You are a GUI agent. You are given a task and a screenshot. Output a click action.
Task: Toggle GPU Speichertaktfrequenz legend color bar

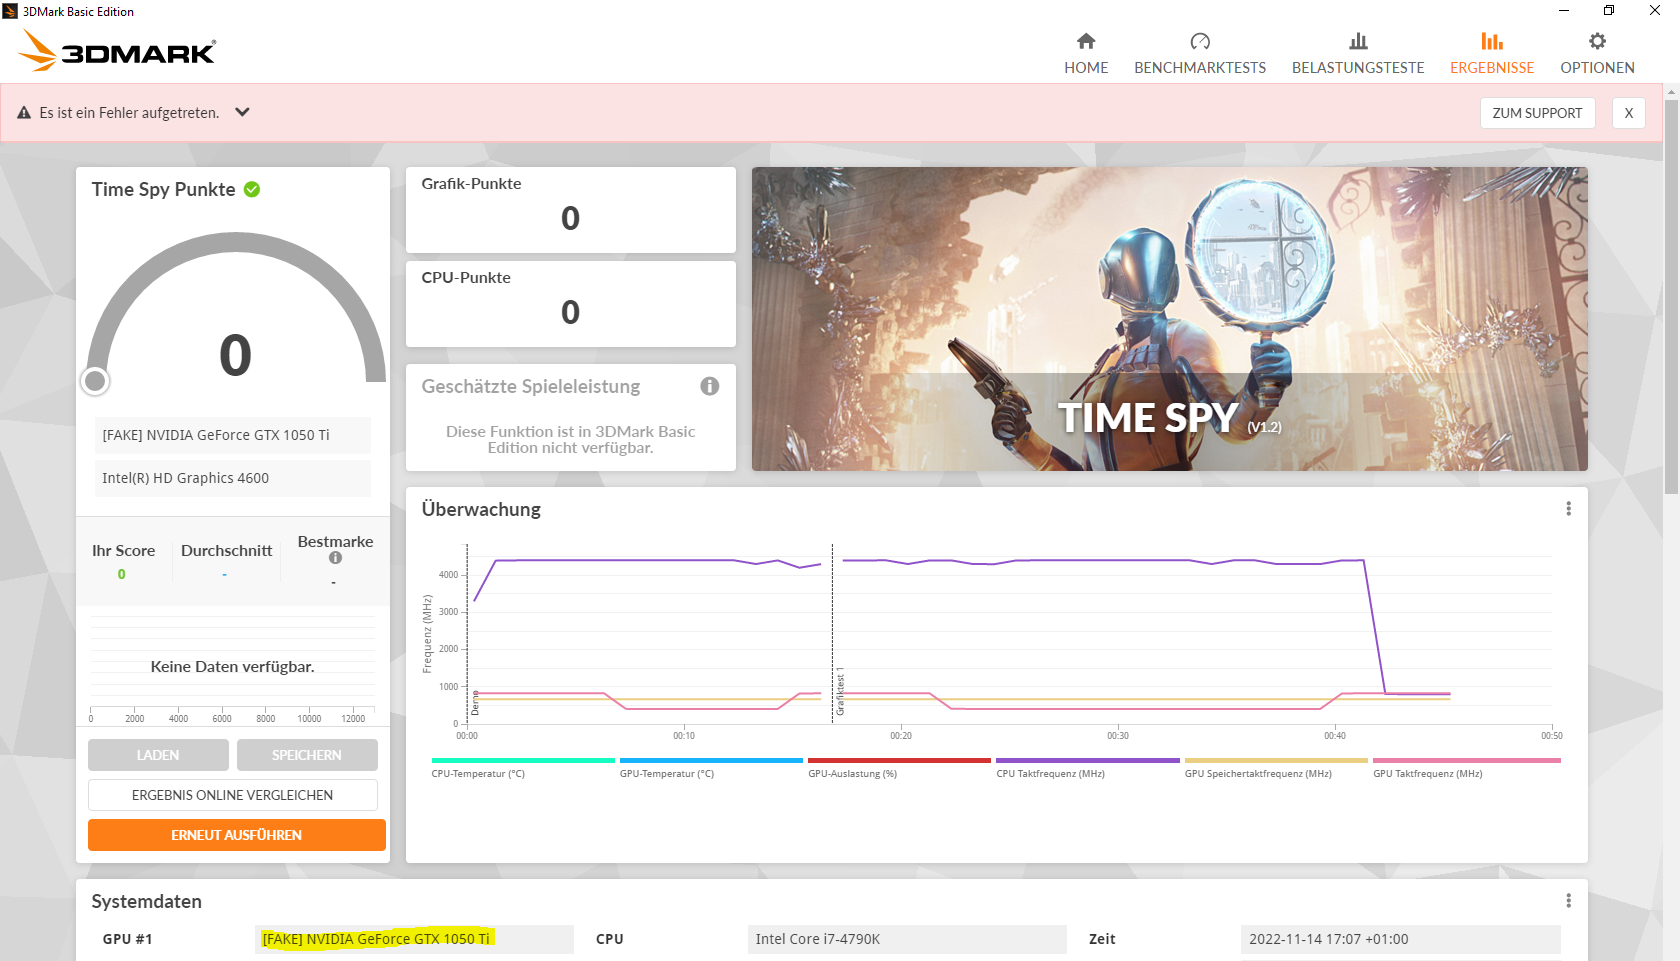[1276, 761]
